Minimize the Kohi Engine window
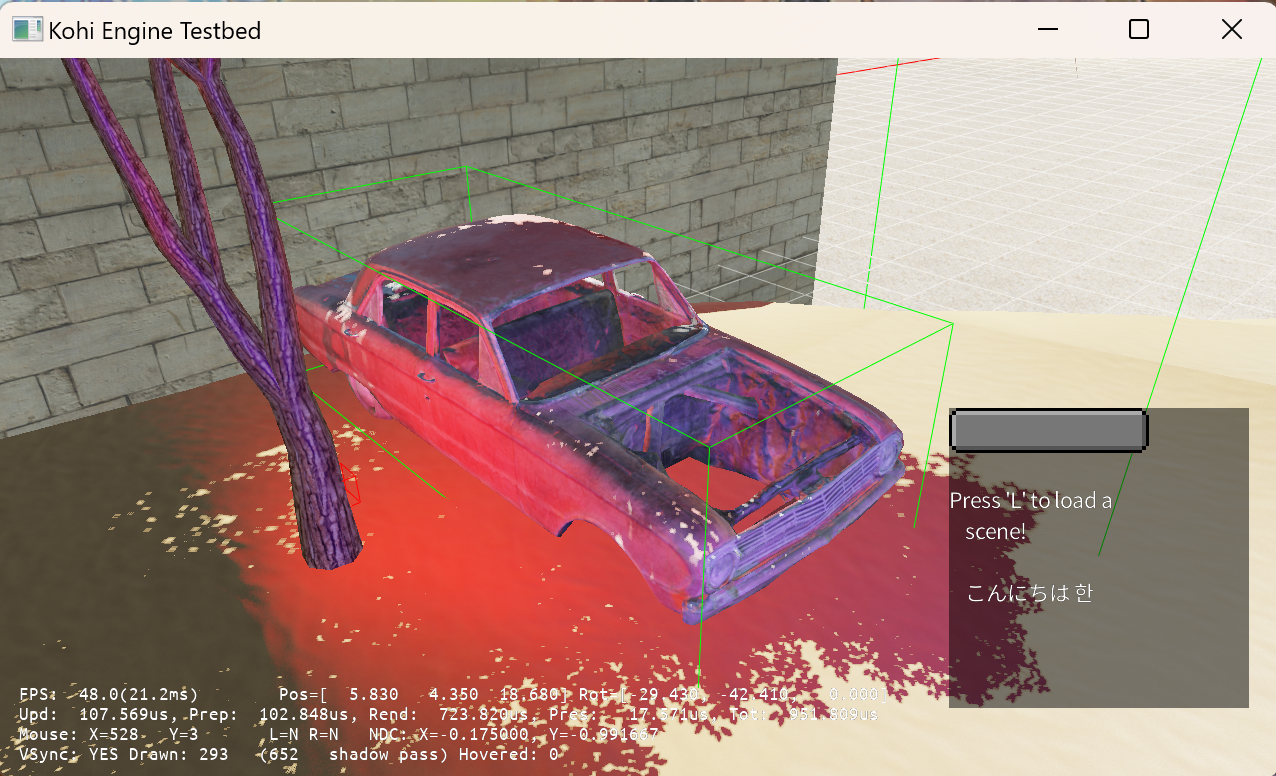 pos(1047,29)
